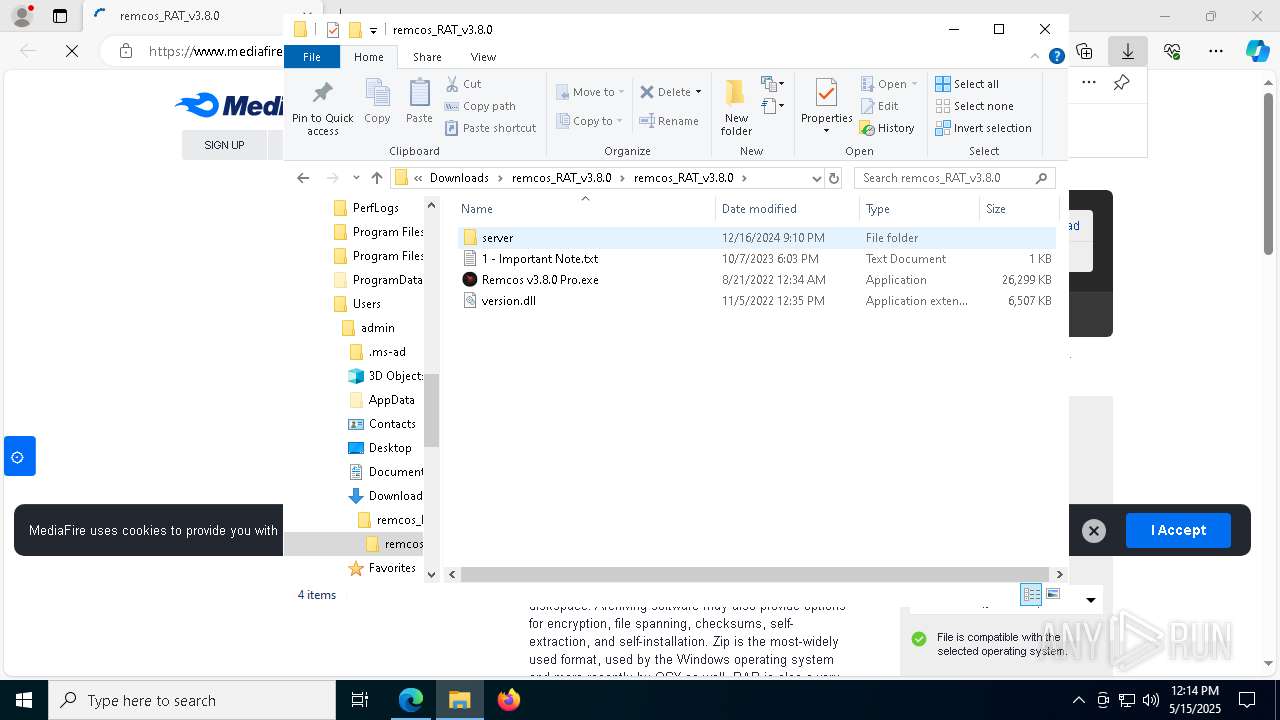The width and height of the screenshot is (1280, 720).
Task: Select the server folder
Action: pyautogui.click(x=756, y=238)
